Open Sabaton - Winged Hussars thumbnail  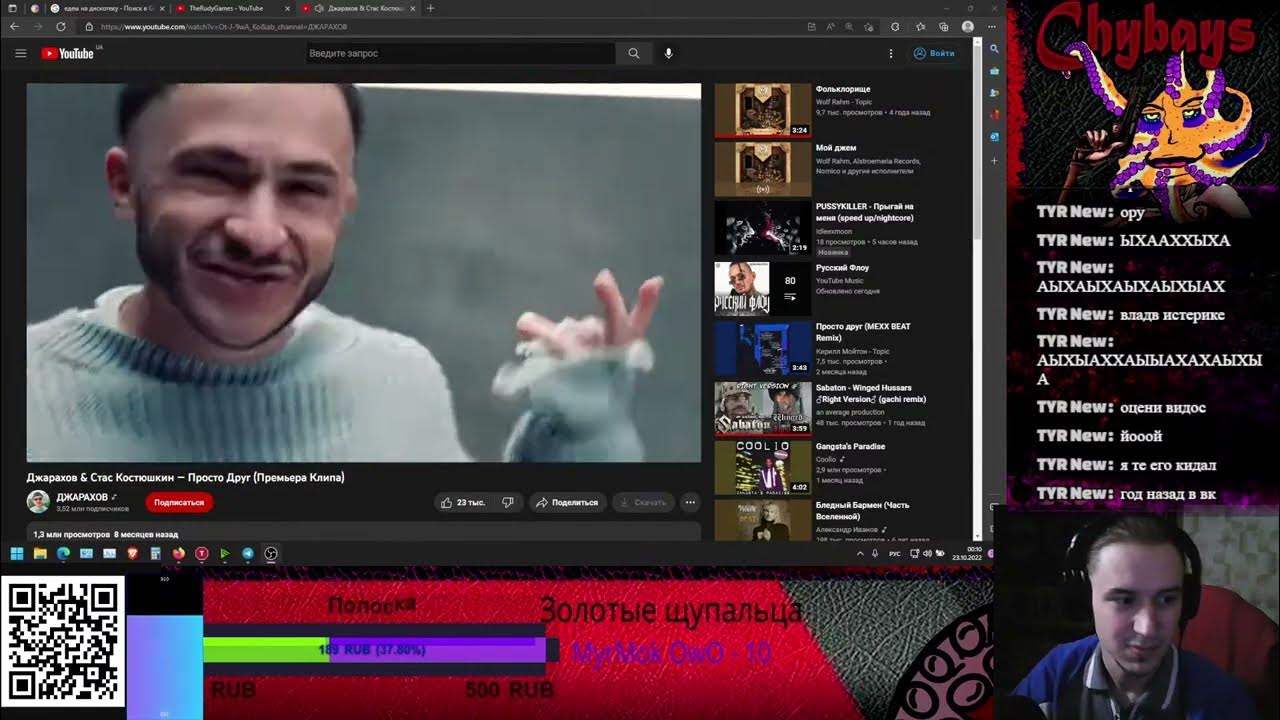763,408
